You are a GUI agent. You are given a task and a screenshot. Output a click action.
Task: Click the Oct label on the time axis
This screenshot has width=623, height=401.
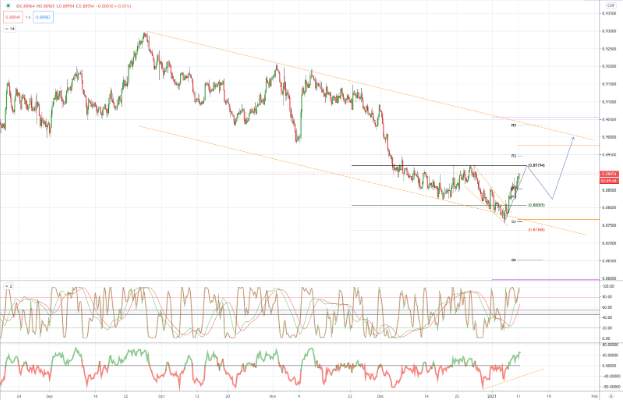click(161, 396)
